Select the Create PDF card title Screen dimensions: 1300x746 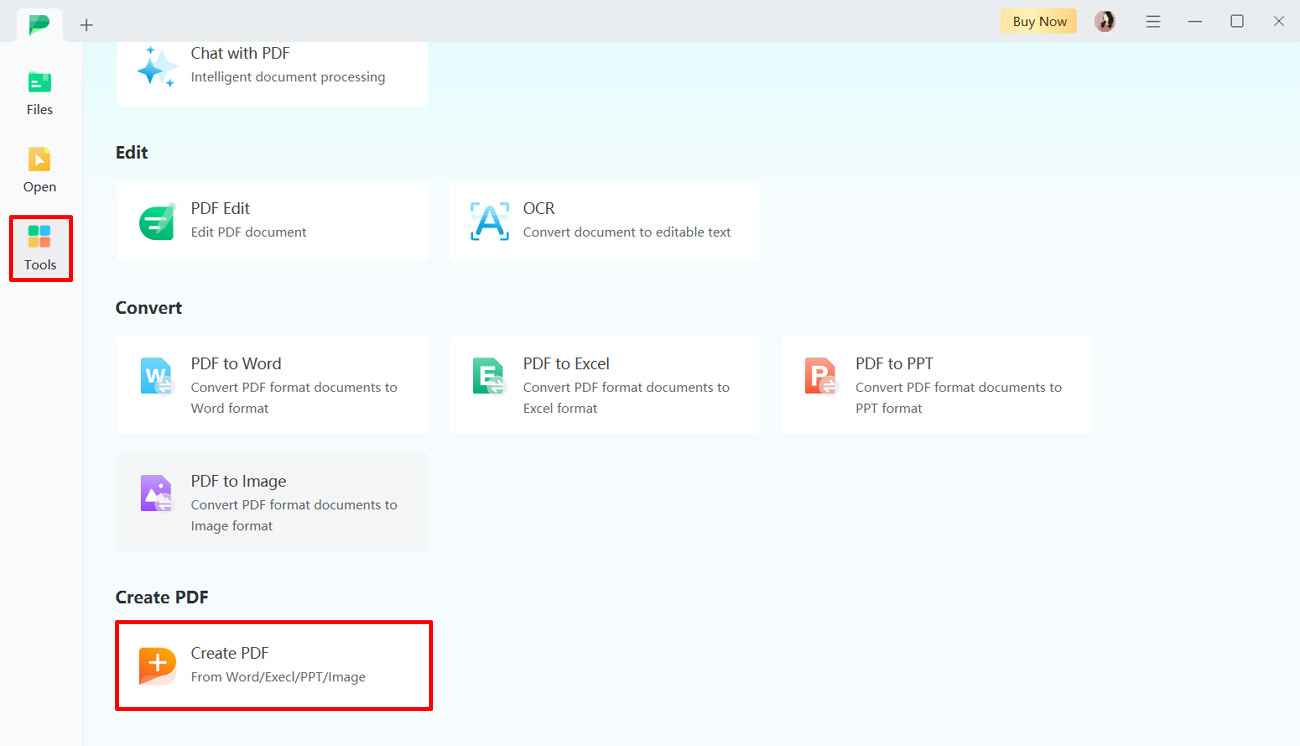230,653
